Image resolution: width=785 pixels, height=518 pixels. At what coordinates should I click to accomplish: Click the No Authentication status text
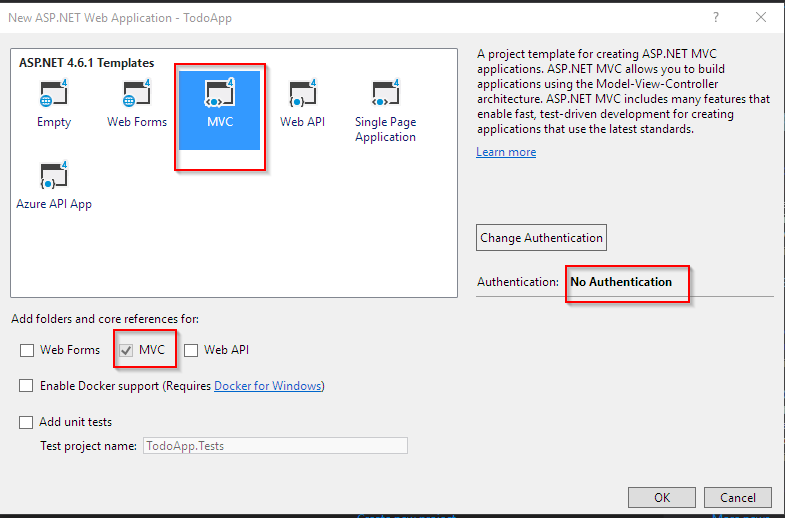click(621, 282)
